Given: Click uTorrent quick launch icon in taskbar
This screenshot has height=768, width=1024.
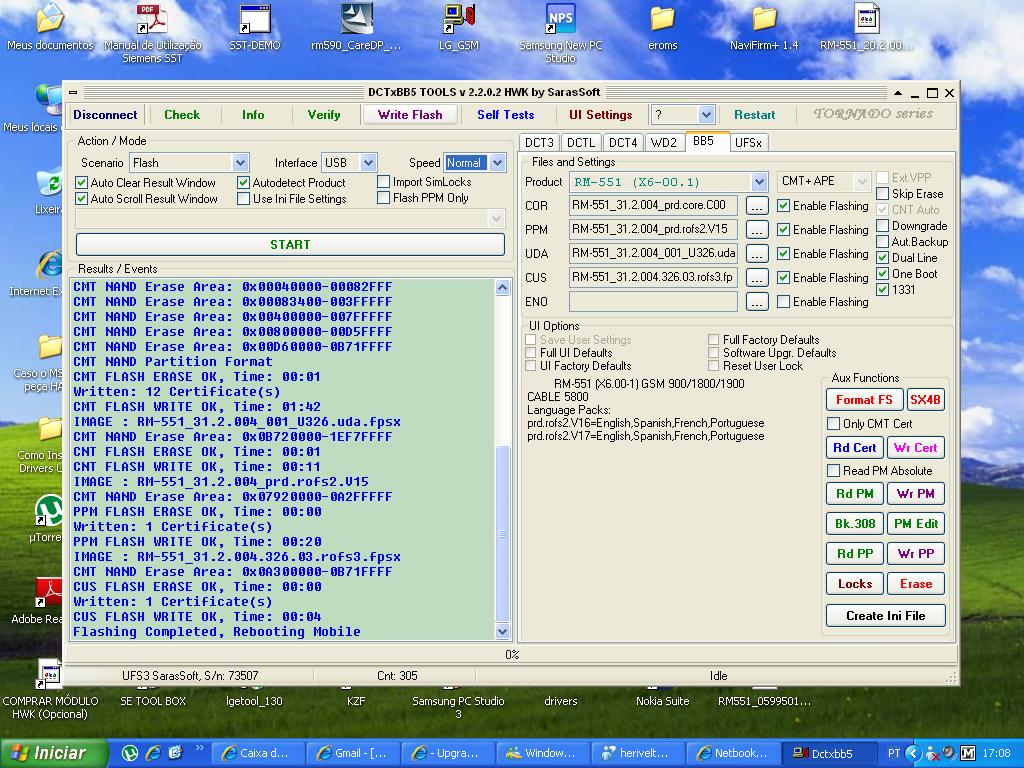Looking at the screenshot, I should pyautogui.click(x=130, y=754).
